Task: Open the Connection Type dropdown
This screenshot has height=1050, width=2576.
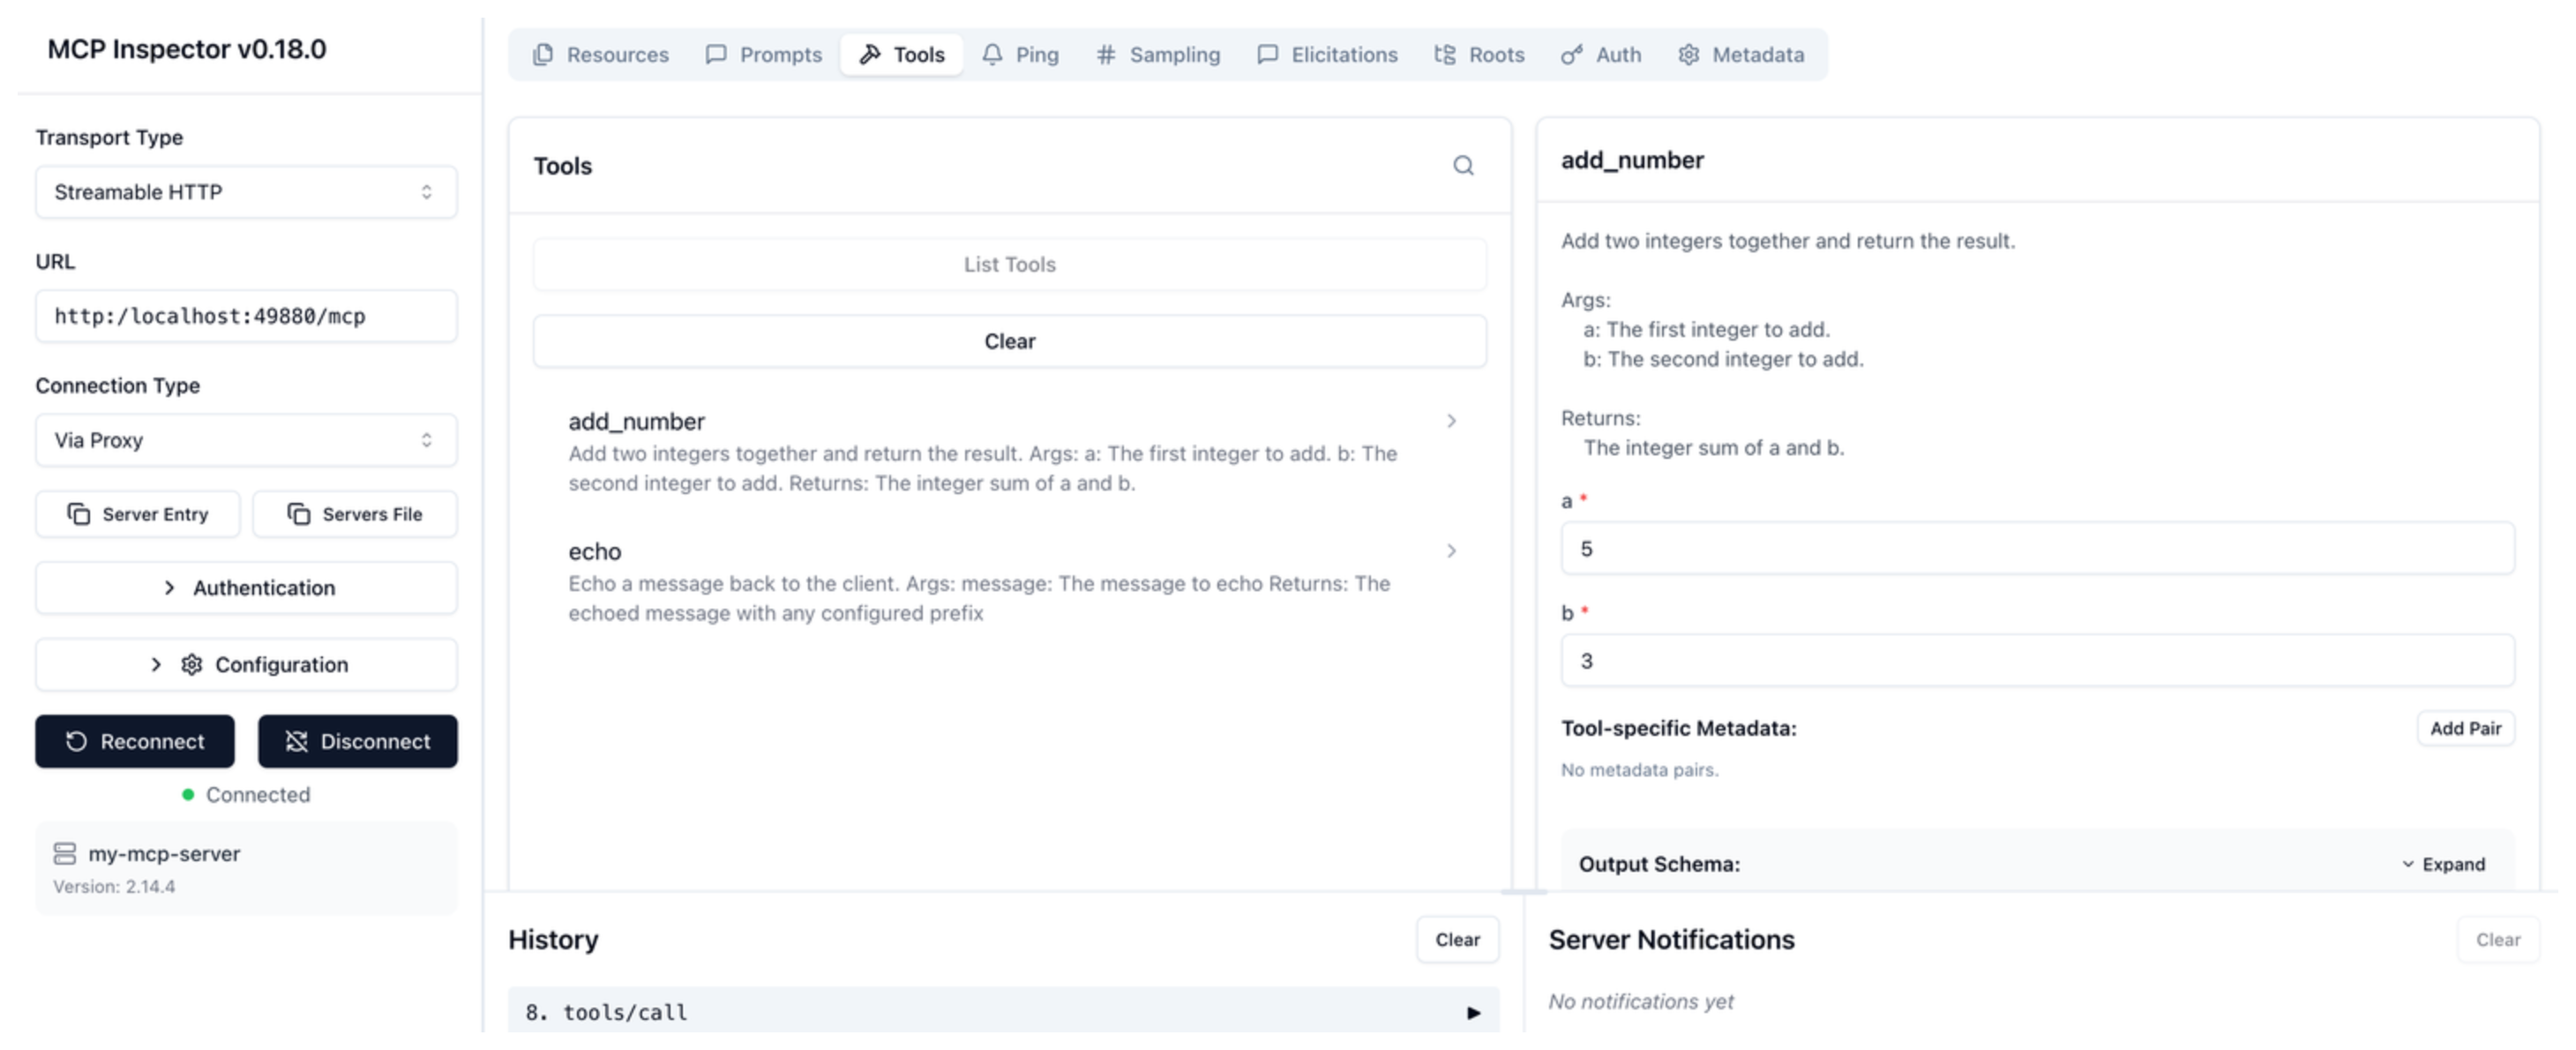Action: 246,440
